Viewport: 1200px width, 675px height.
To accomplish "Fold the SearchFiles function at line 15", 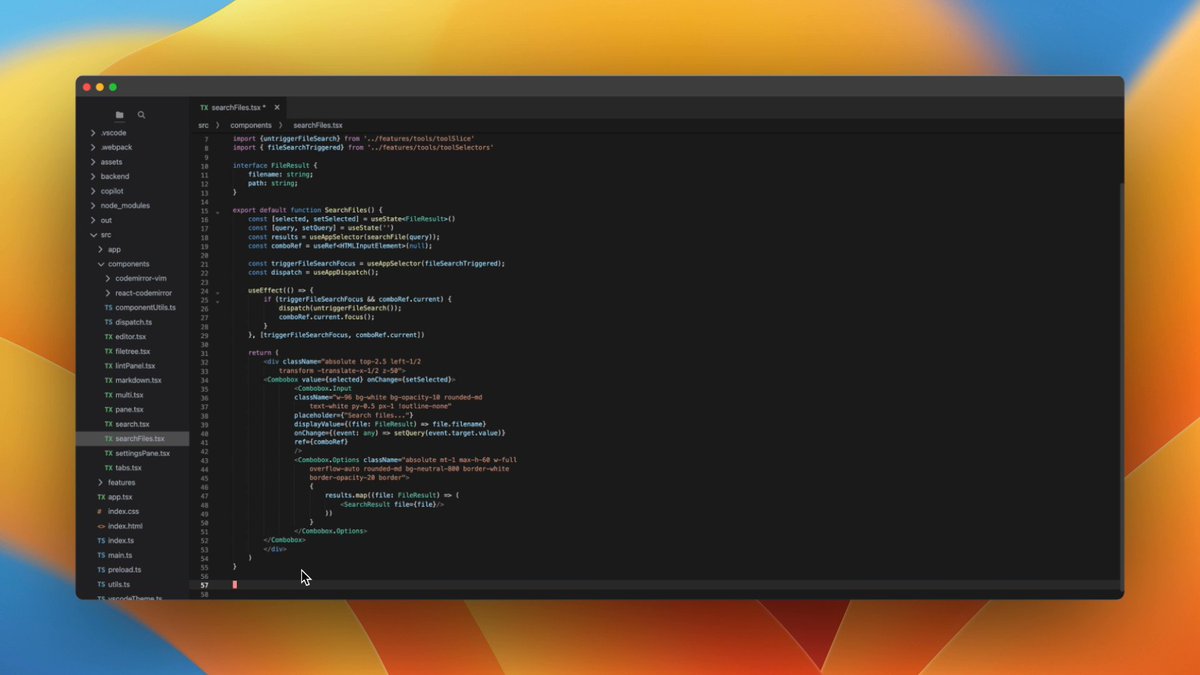I will click(217, 211).
